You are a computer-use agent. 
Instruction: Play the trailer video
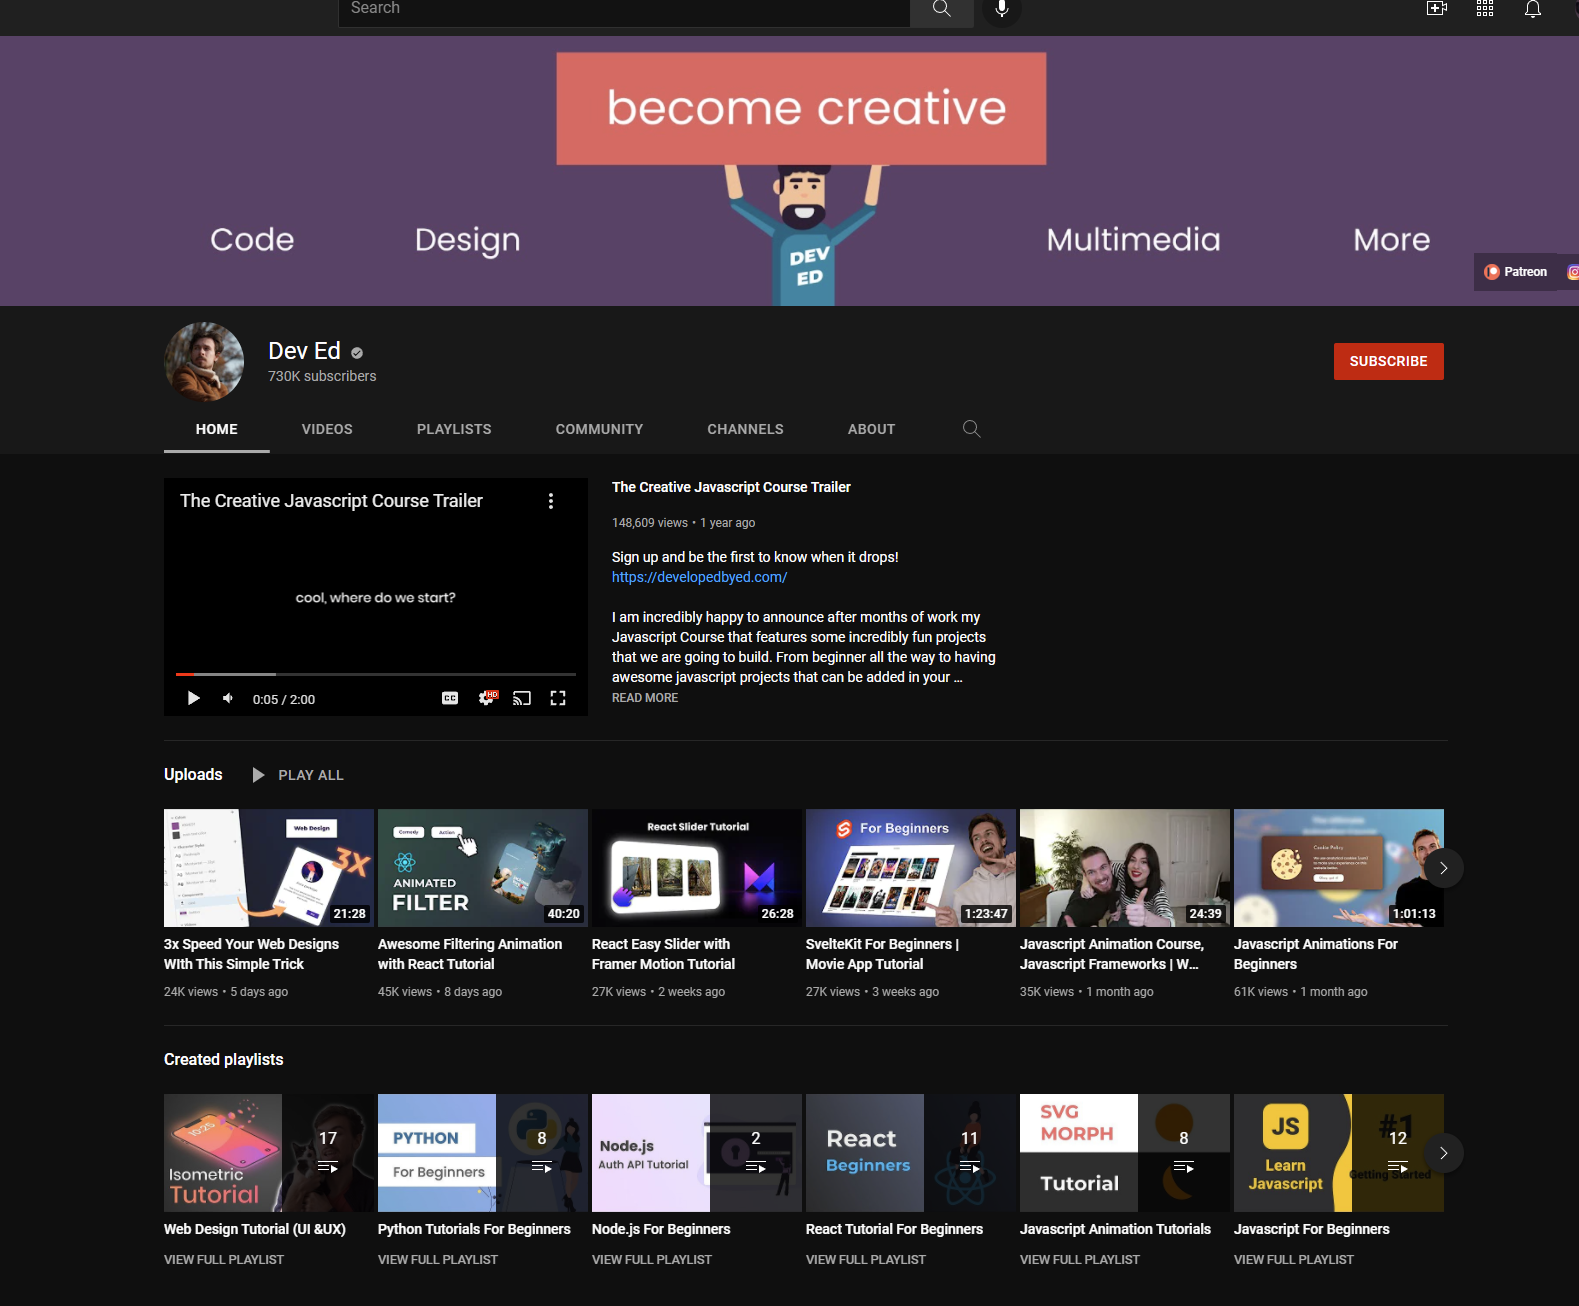[x=194, y=698]
